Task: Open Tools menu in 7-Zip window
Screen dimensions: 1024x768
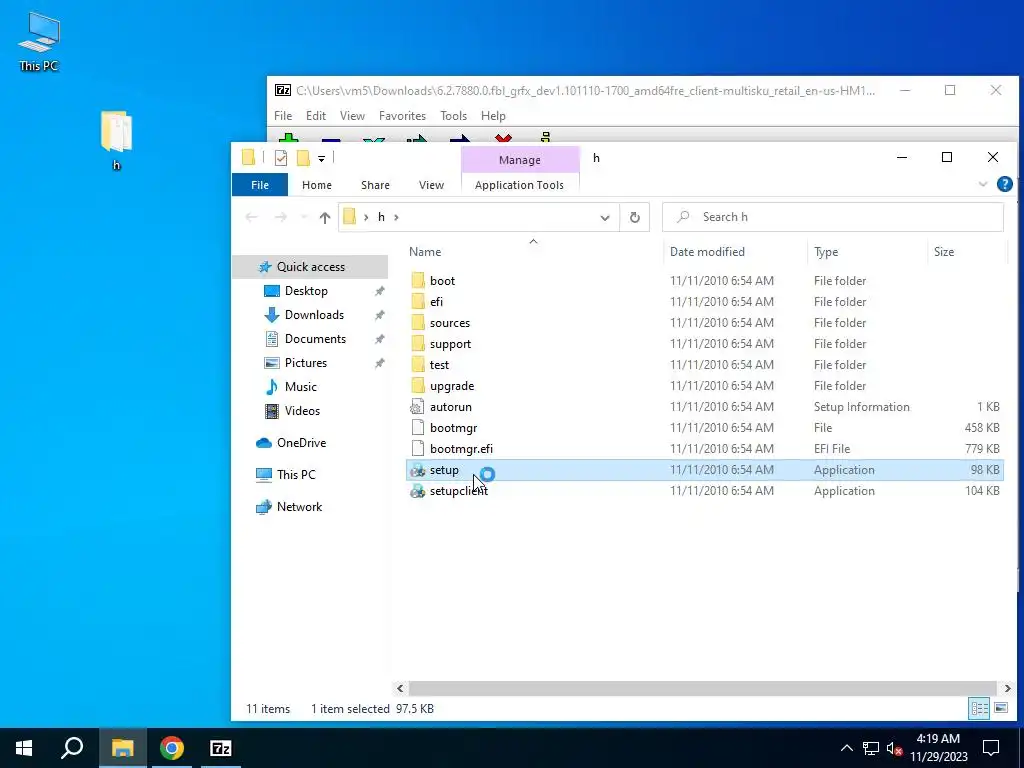Action: [453, 116]
